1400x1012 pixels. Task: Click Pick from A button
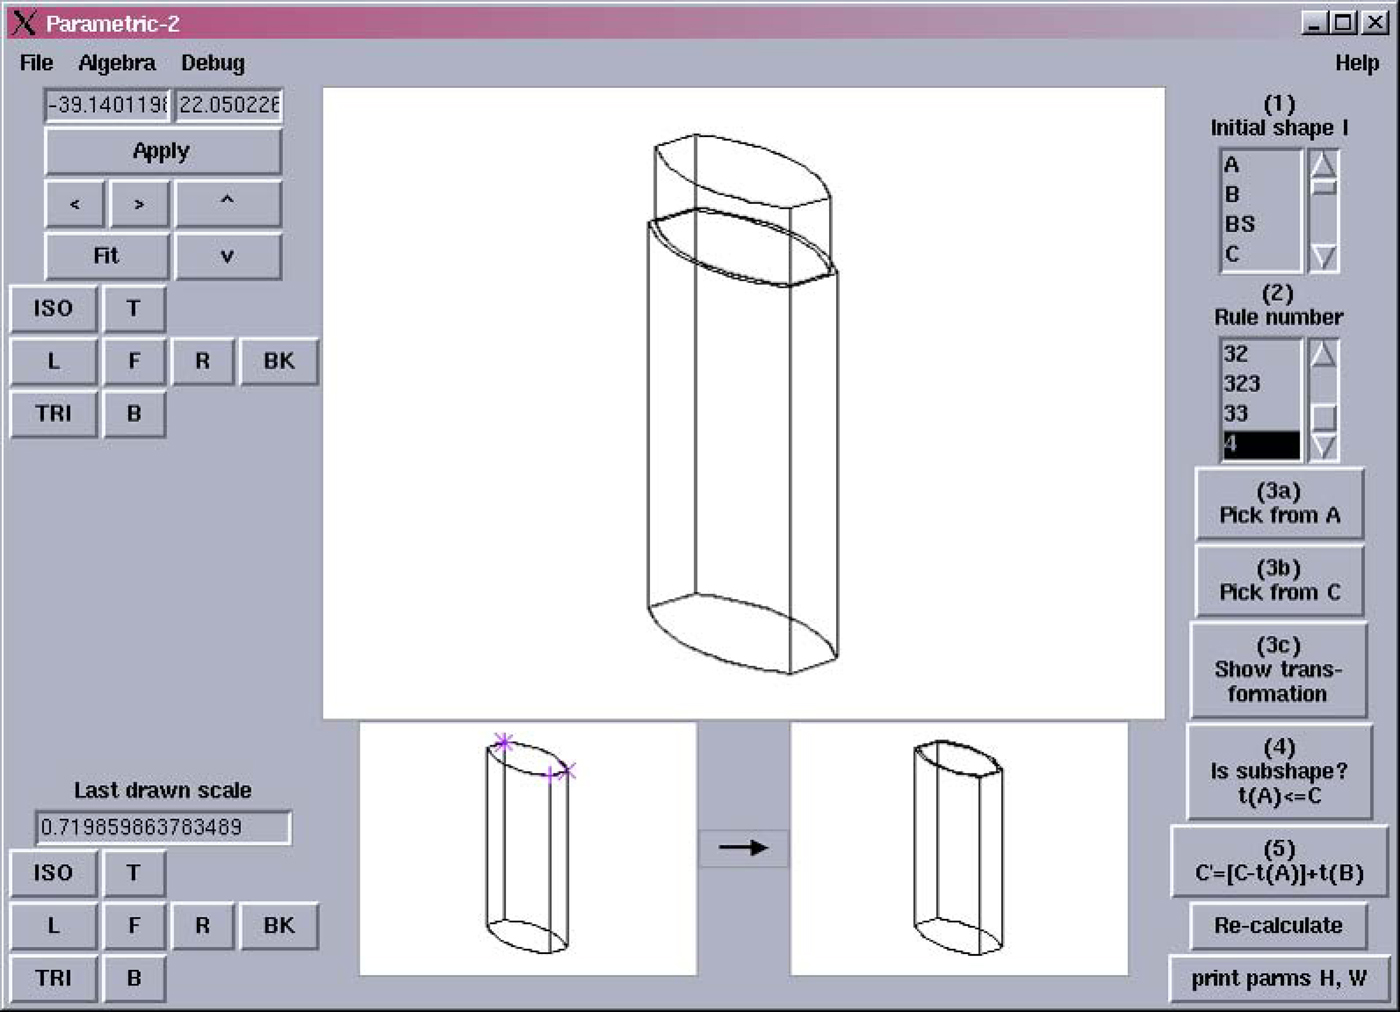pos(1279,504)
